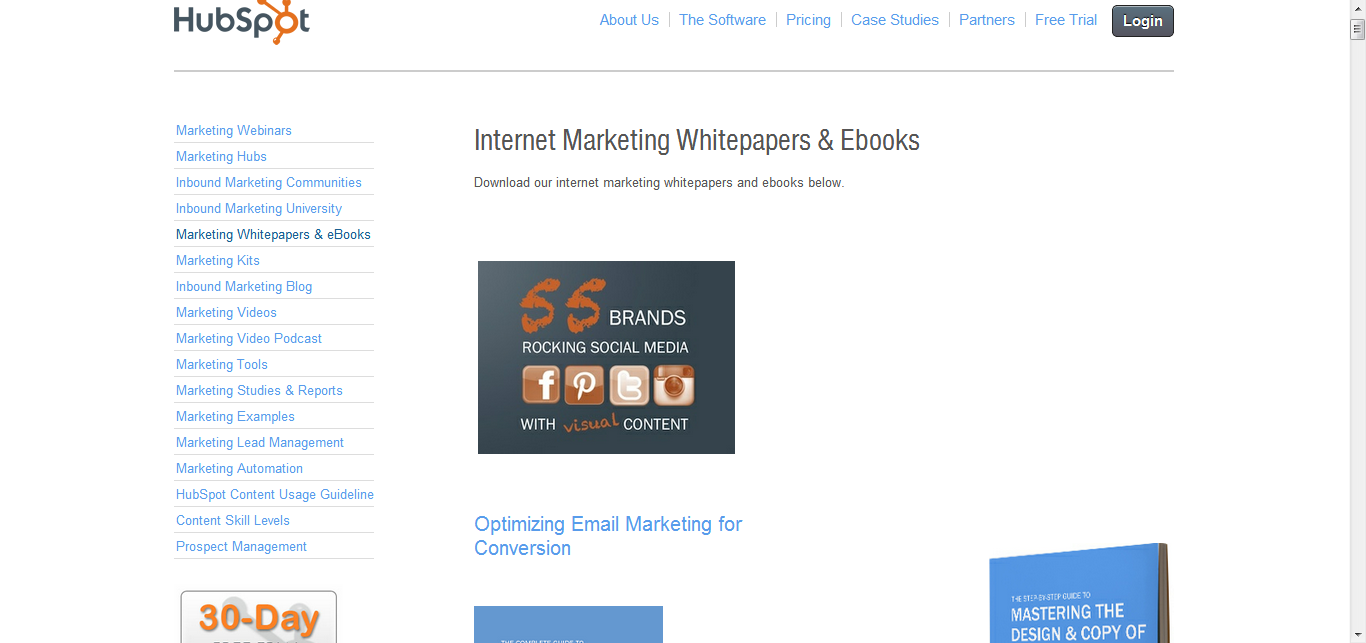Click the Pinterest icon in the banner

click(585, 385)
